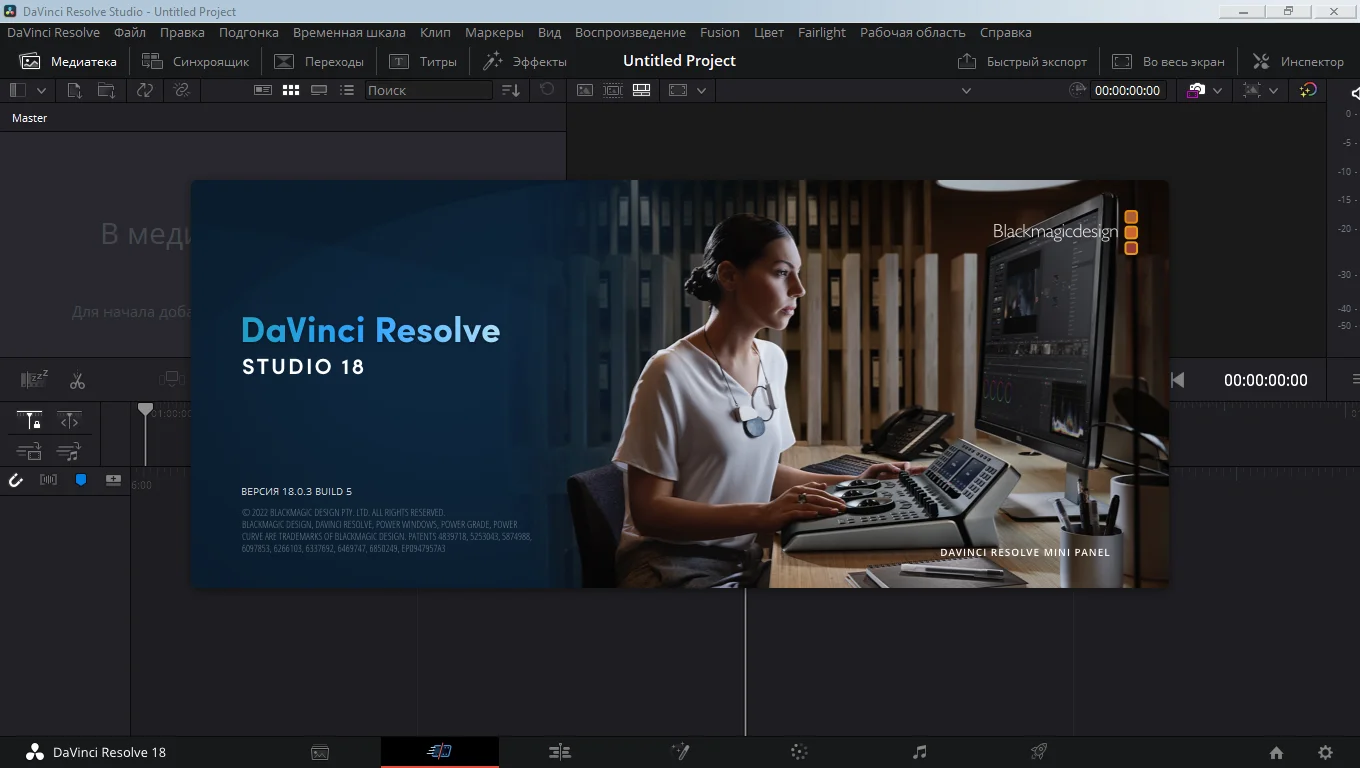The width and height of the screenshot is (1360, 768).
Task: Click the import media folder icon
Action: pyautogui.click(x=106, y=90)
